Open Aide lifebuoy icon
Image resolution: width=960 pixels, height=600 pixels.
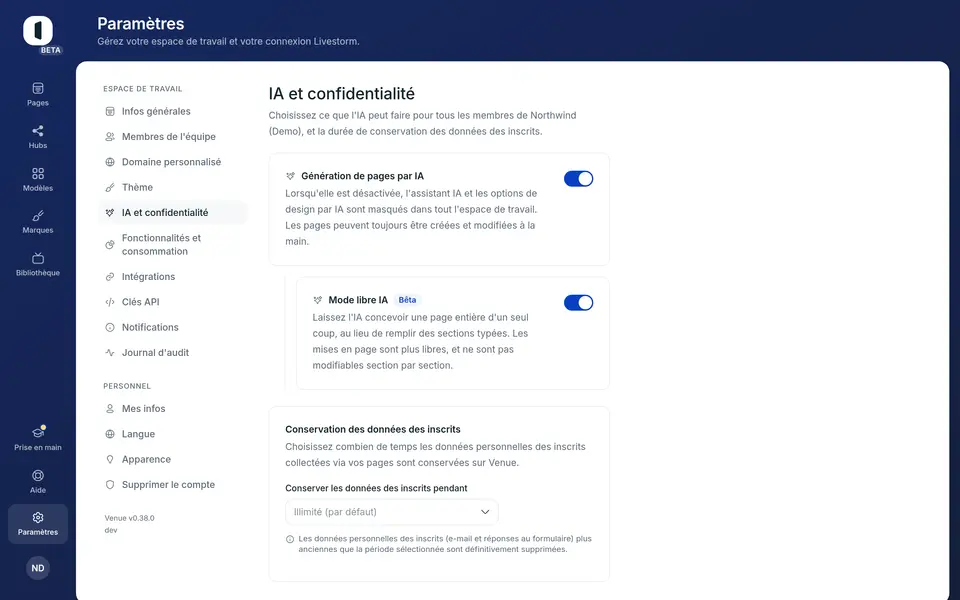(x=38, y=475)
